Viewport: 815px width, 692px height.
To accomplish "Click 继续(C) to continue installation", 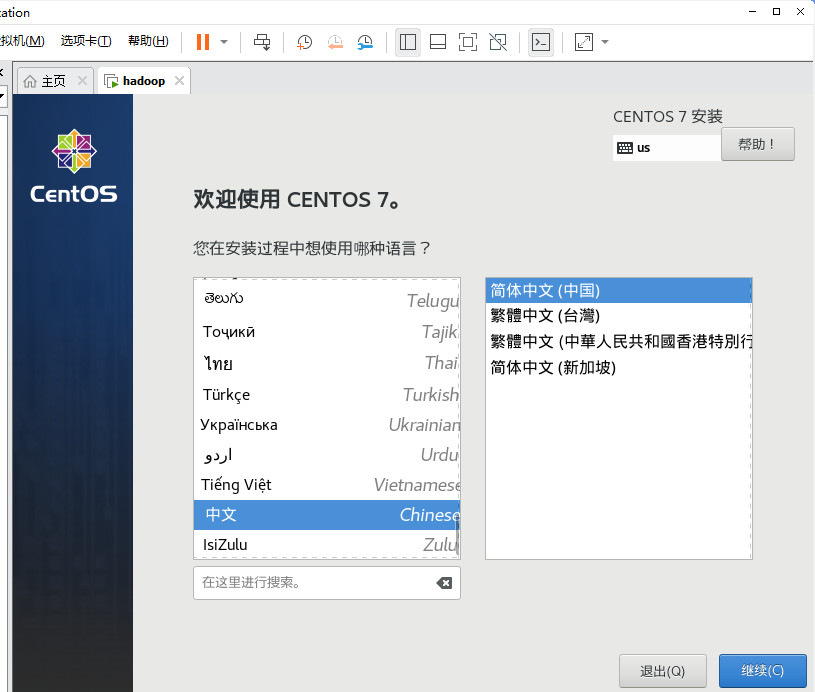I will pyautogui.click(x=763, y=671).
